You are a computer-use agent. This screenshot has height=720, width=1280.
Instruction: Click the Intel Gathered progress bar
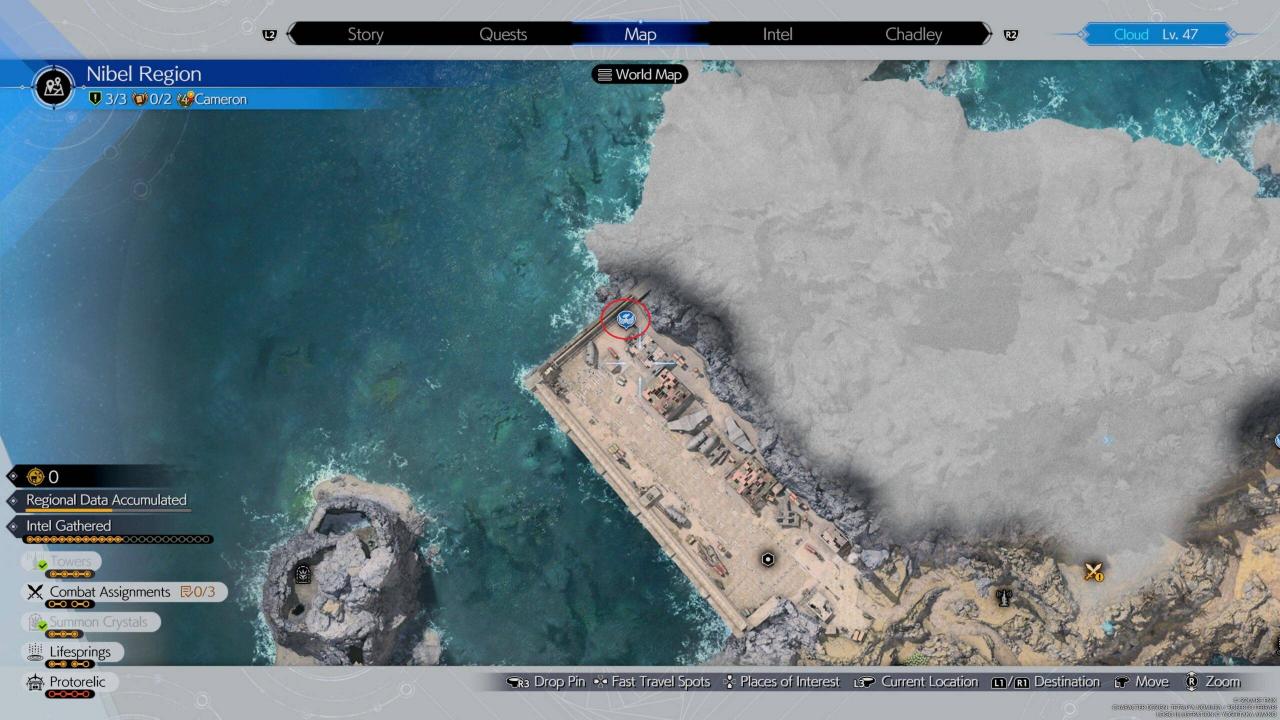118,540
